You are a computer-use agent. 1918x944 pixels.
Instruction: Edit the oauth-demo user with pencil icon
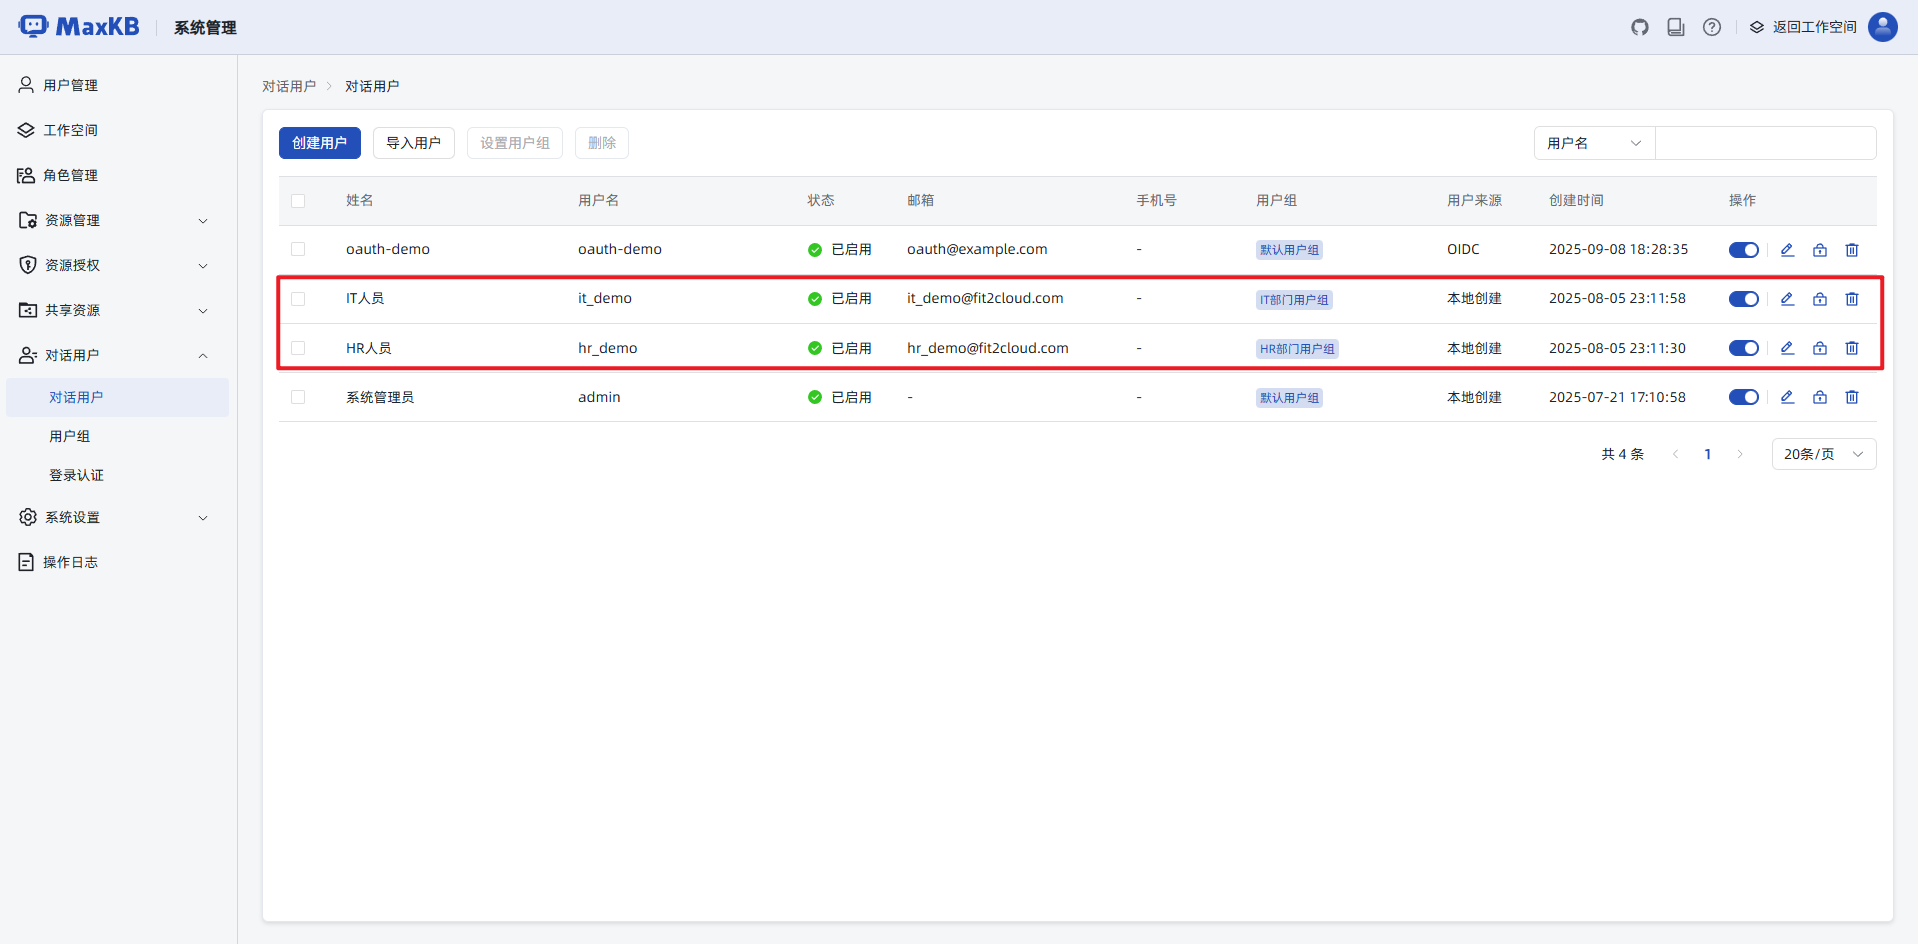pos(1787,250)
